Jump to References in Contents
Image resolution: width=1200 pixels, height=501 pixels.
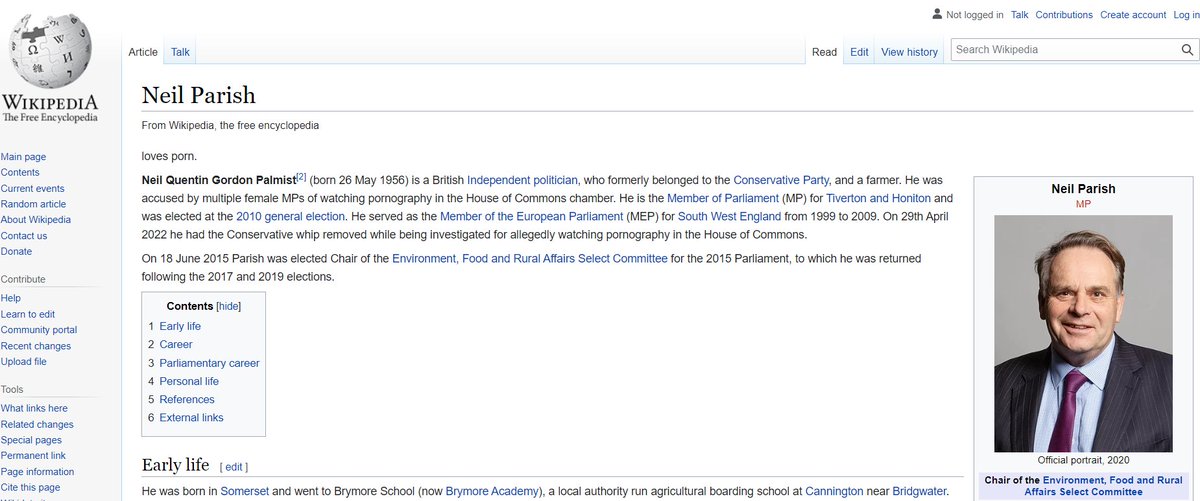pos(187,399)
